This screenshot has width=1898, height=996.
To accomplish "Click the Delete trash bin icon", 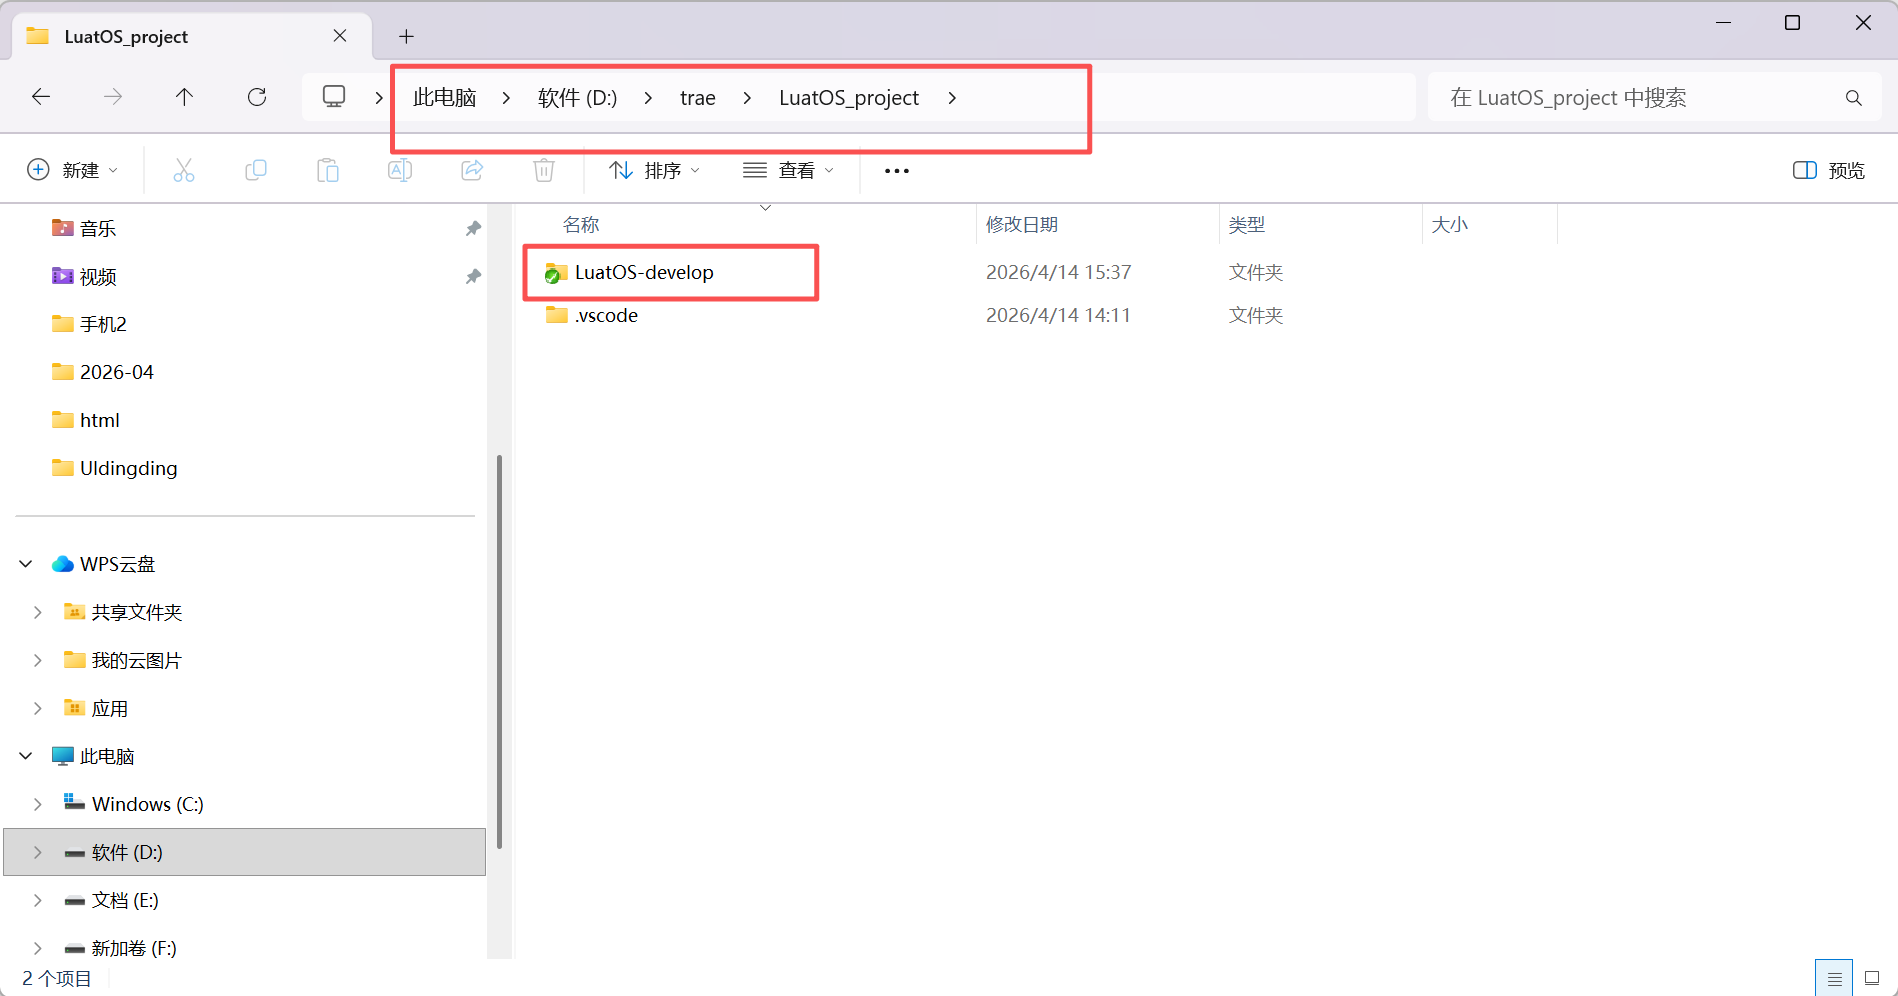I will click(x=544, y=170).
